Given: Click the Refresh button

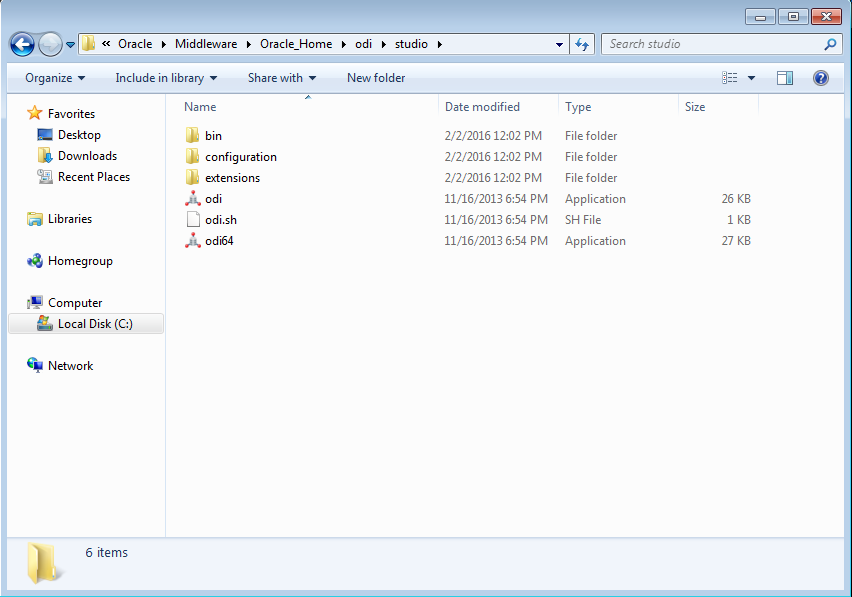Looking at the screenshot, I should tap(582, 45).
